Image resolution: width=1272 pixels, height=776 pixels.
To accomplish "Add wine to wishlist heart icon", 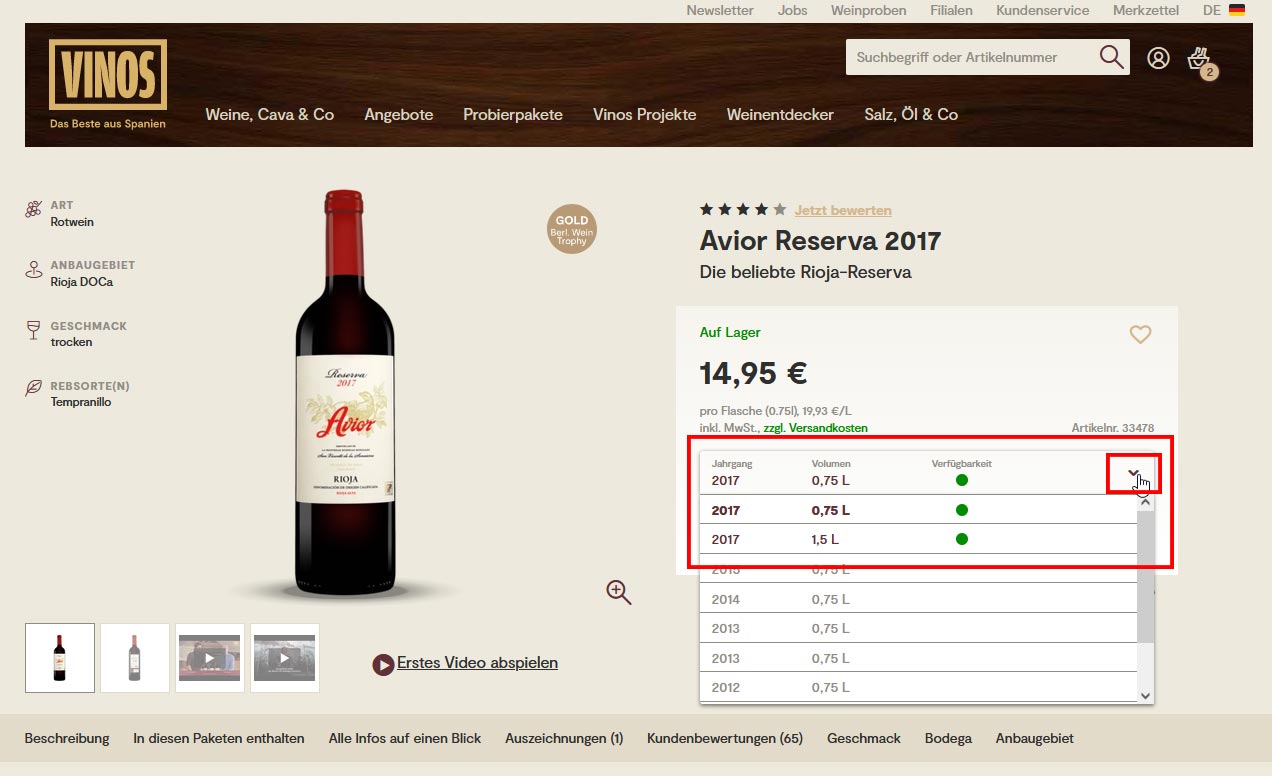I will [1140, 334].
